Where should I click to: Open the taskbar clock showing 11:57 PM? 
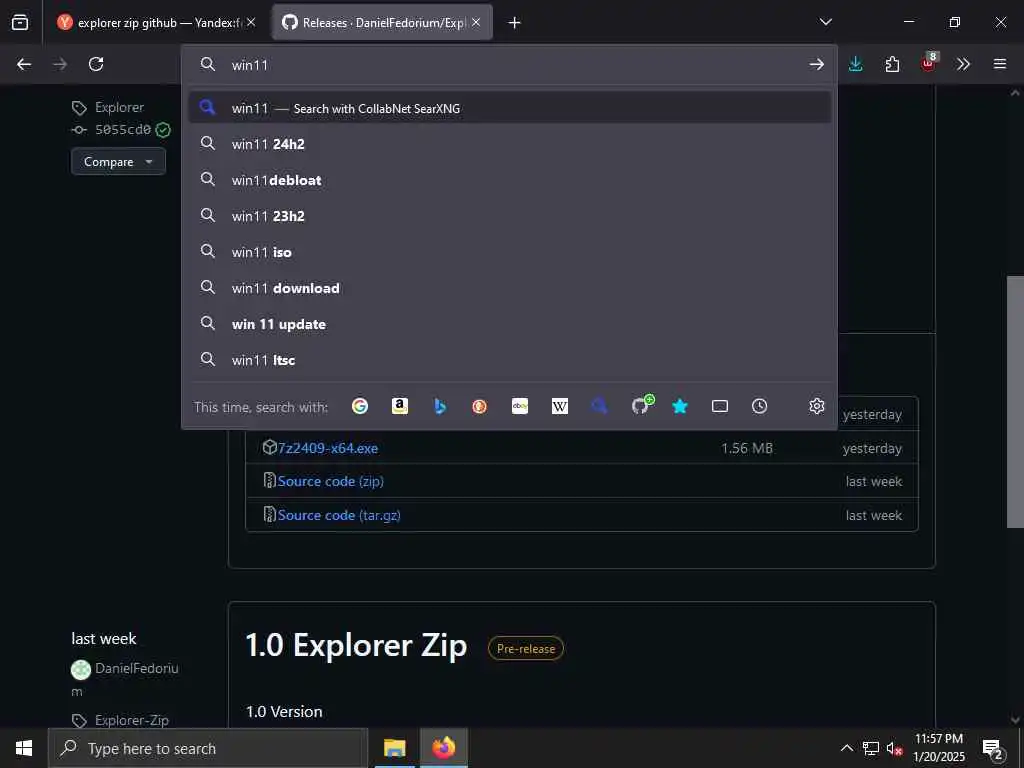point(938,748)
